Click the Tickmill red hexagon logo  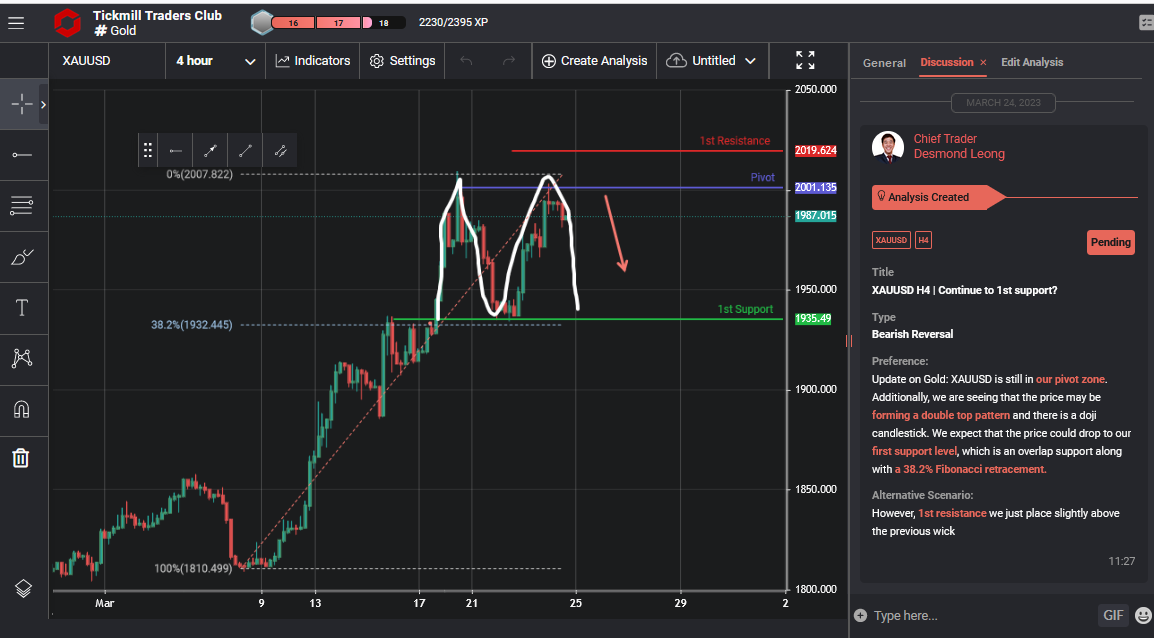pyautogui.click(x=67, y=23)
